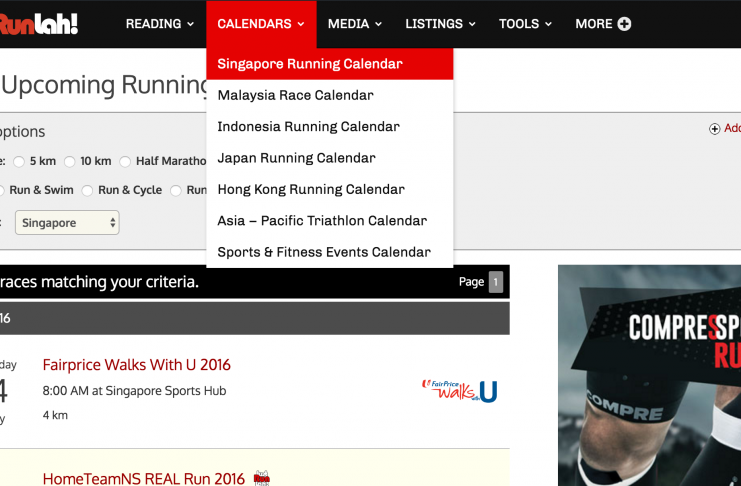Open Hong Kong Running Calendar
This screenshot has width=741, height=486.
click(329, 189)
